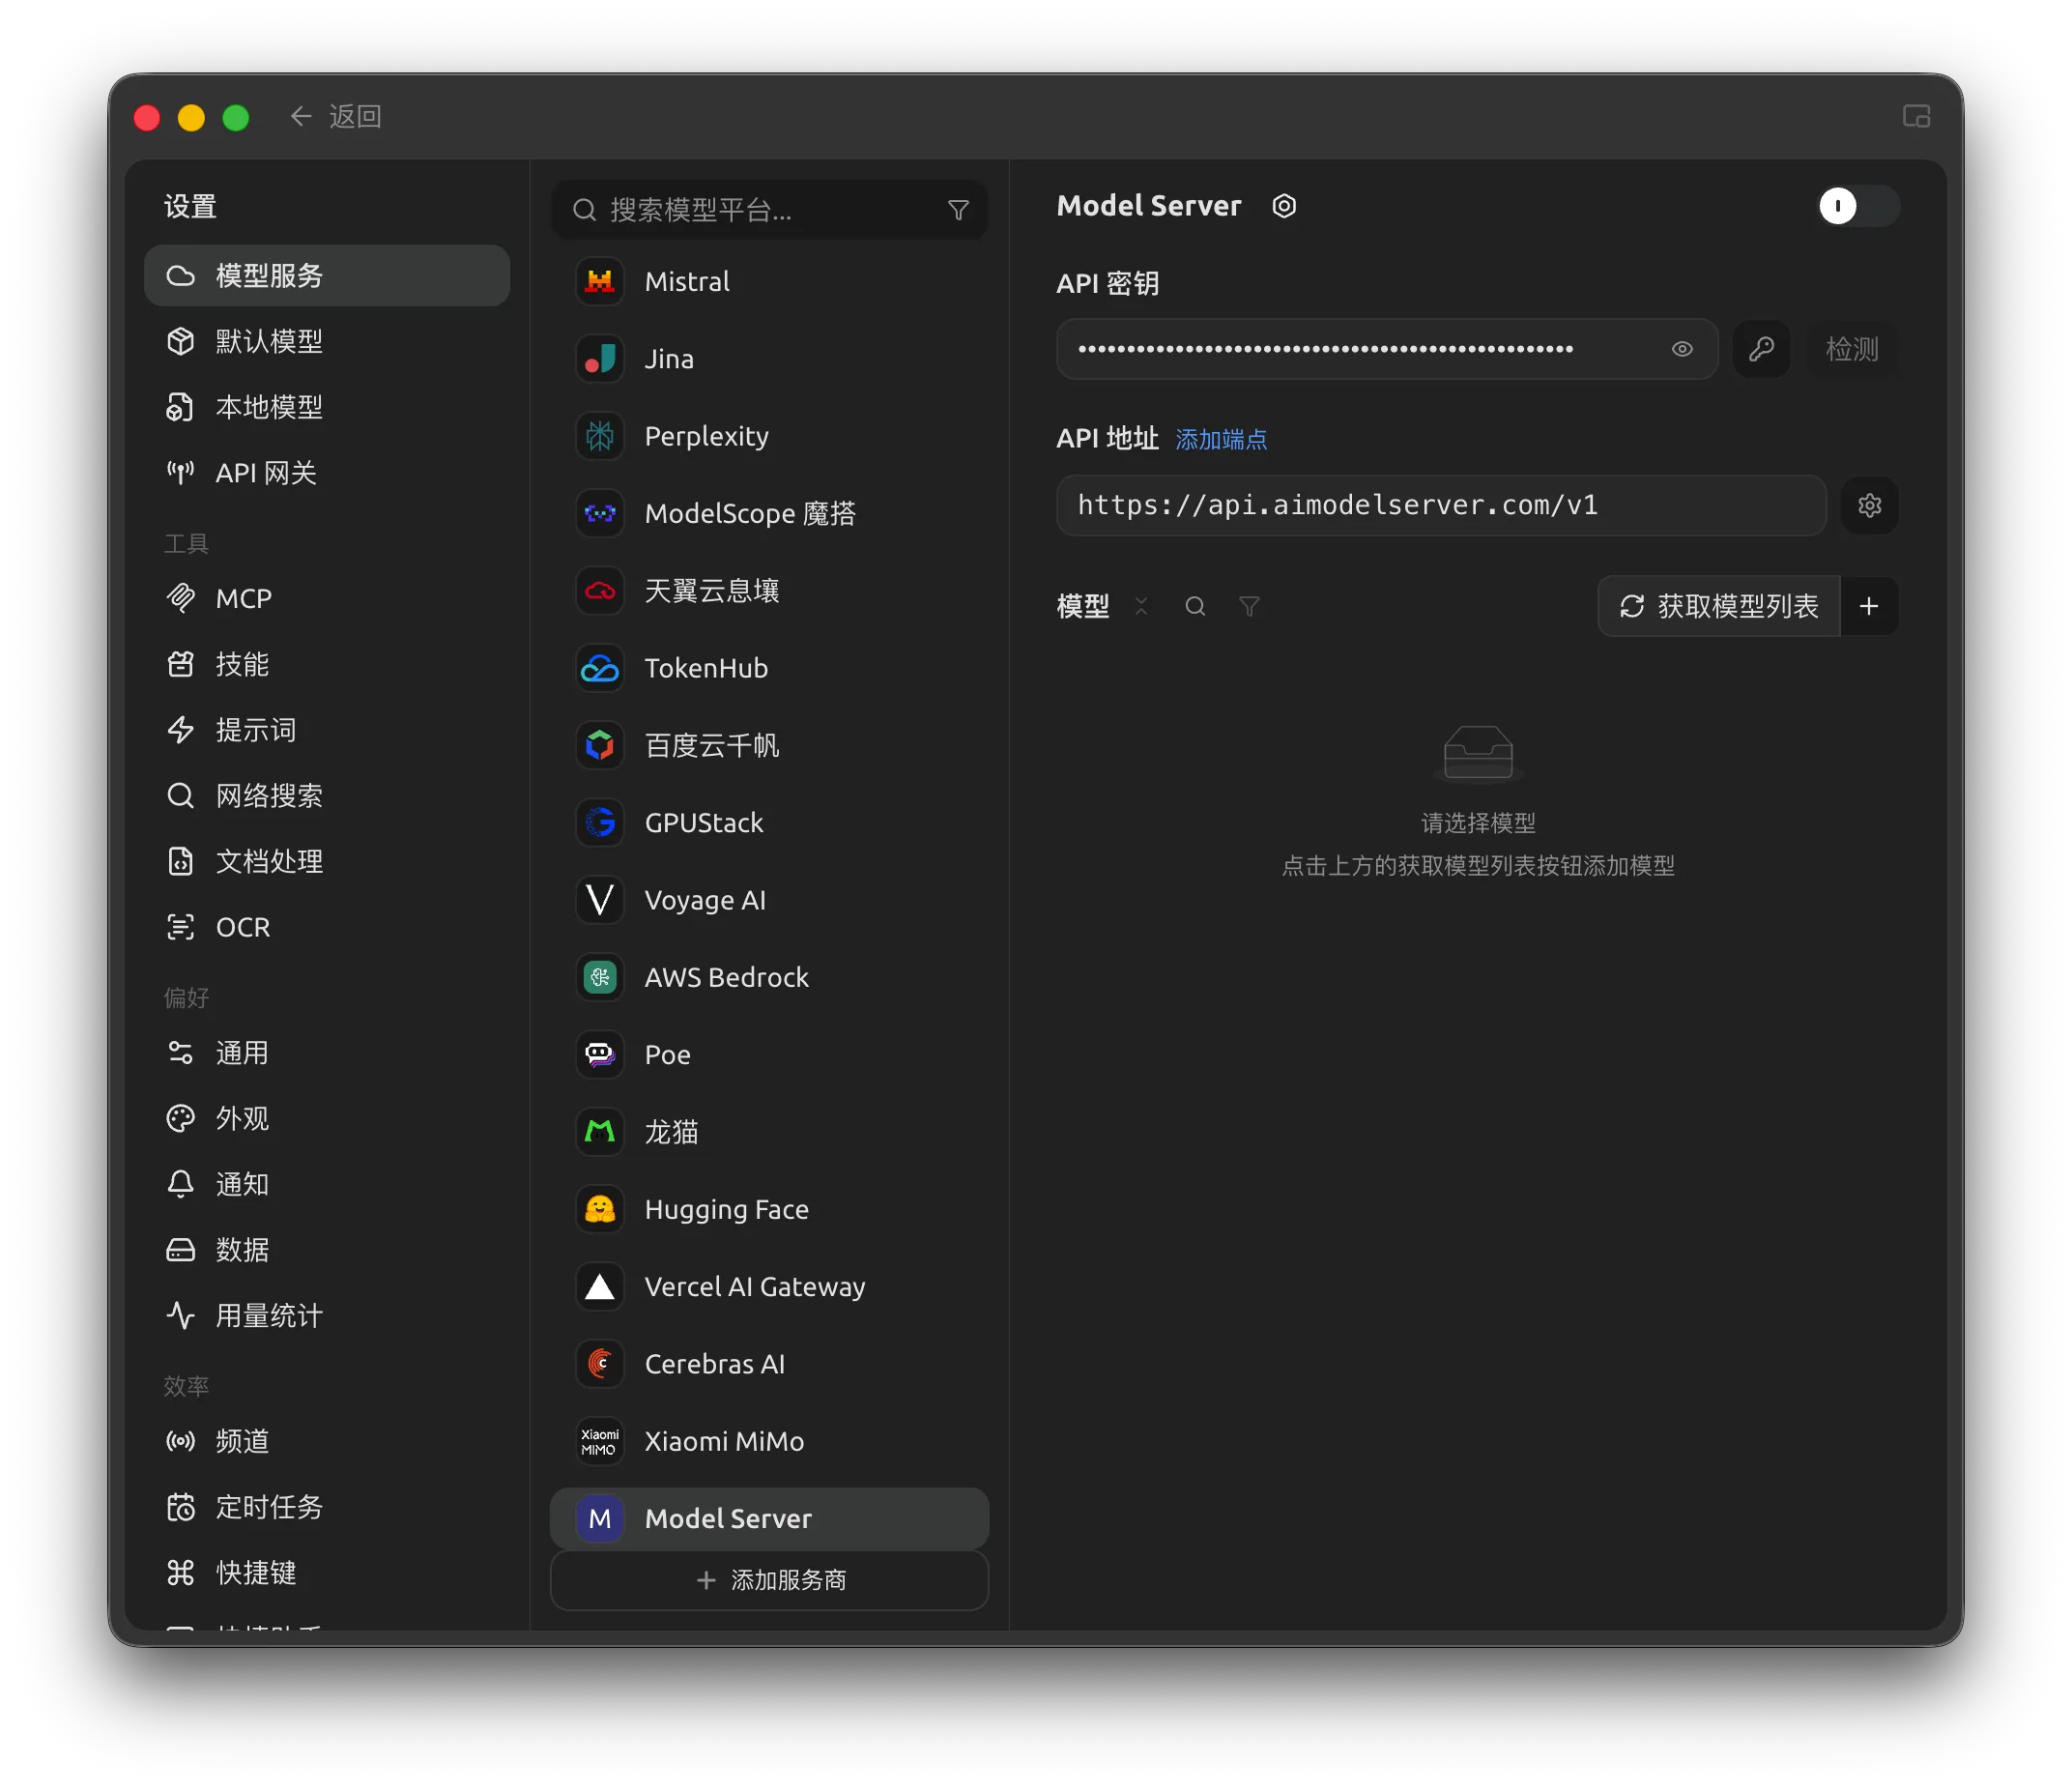Open 快捷键 shortcut settings
The width and height of the screenshot is (2072, 1790).
point(327,1573)
